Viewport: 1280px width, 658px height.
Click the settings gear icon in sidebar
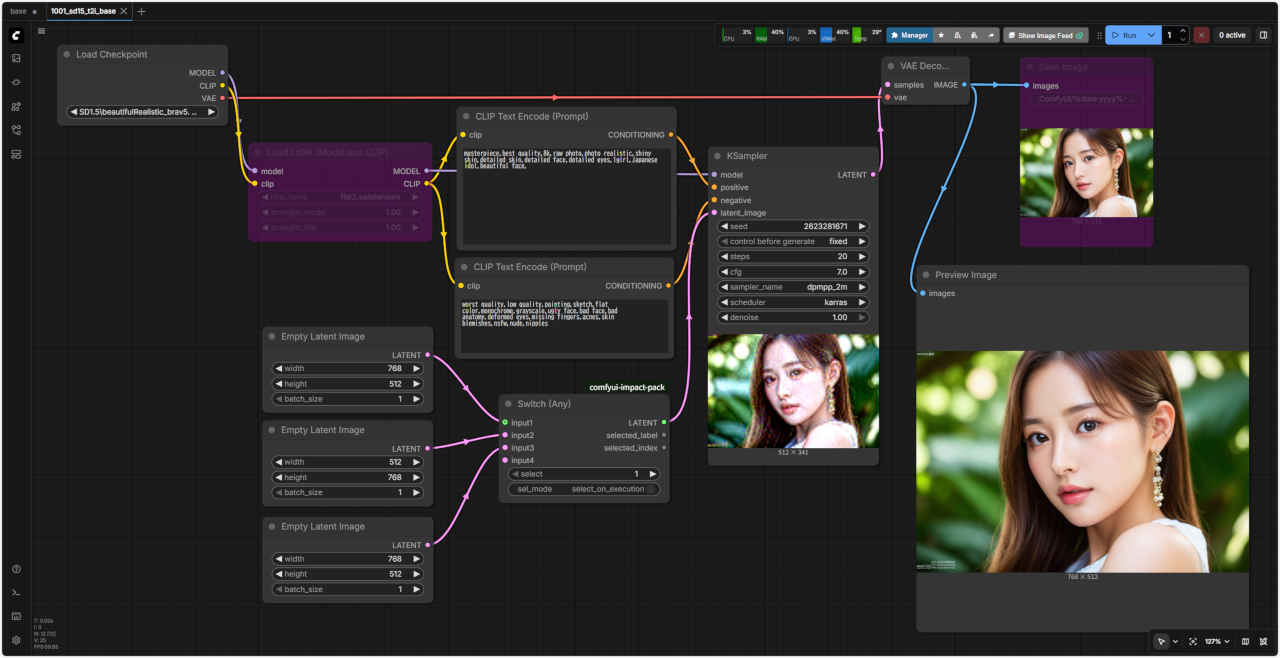[x=16, y=640]
